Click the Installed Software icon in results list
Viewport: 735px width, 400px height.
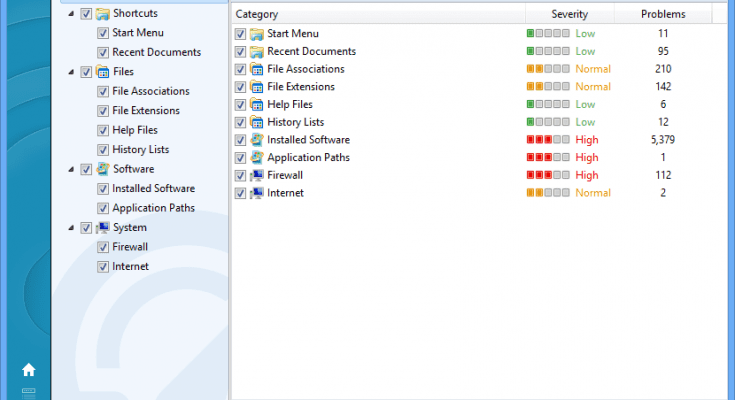(257, 140)
